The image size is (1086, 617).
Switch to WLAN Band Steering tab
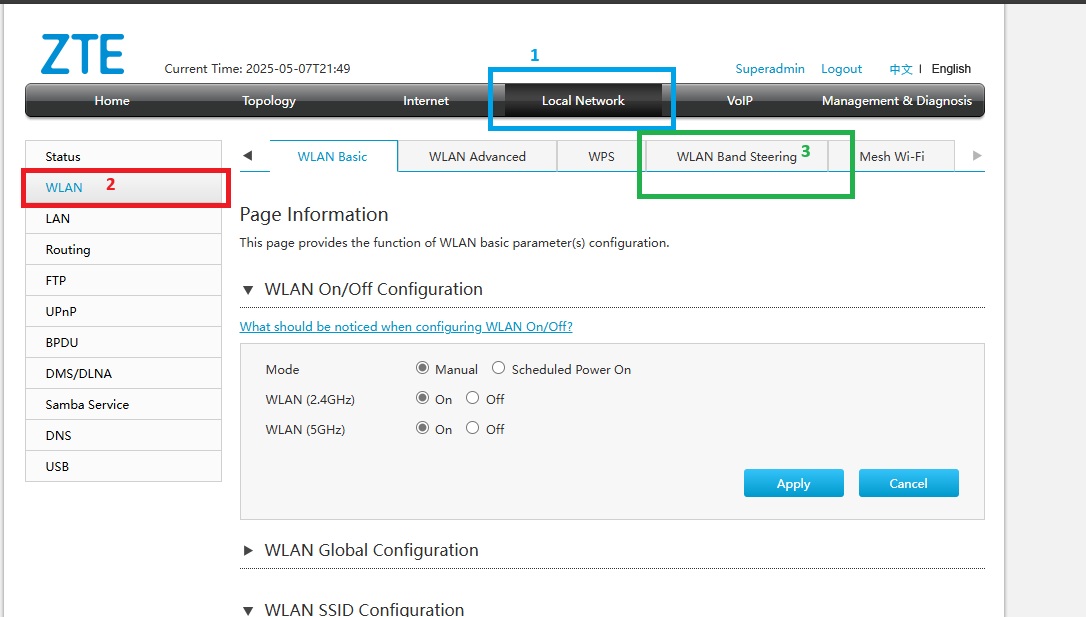pyautogui.click(x=736, y=157)
